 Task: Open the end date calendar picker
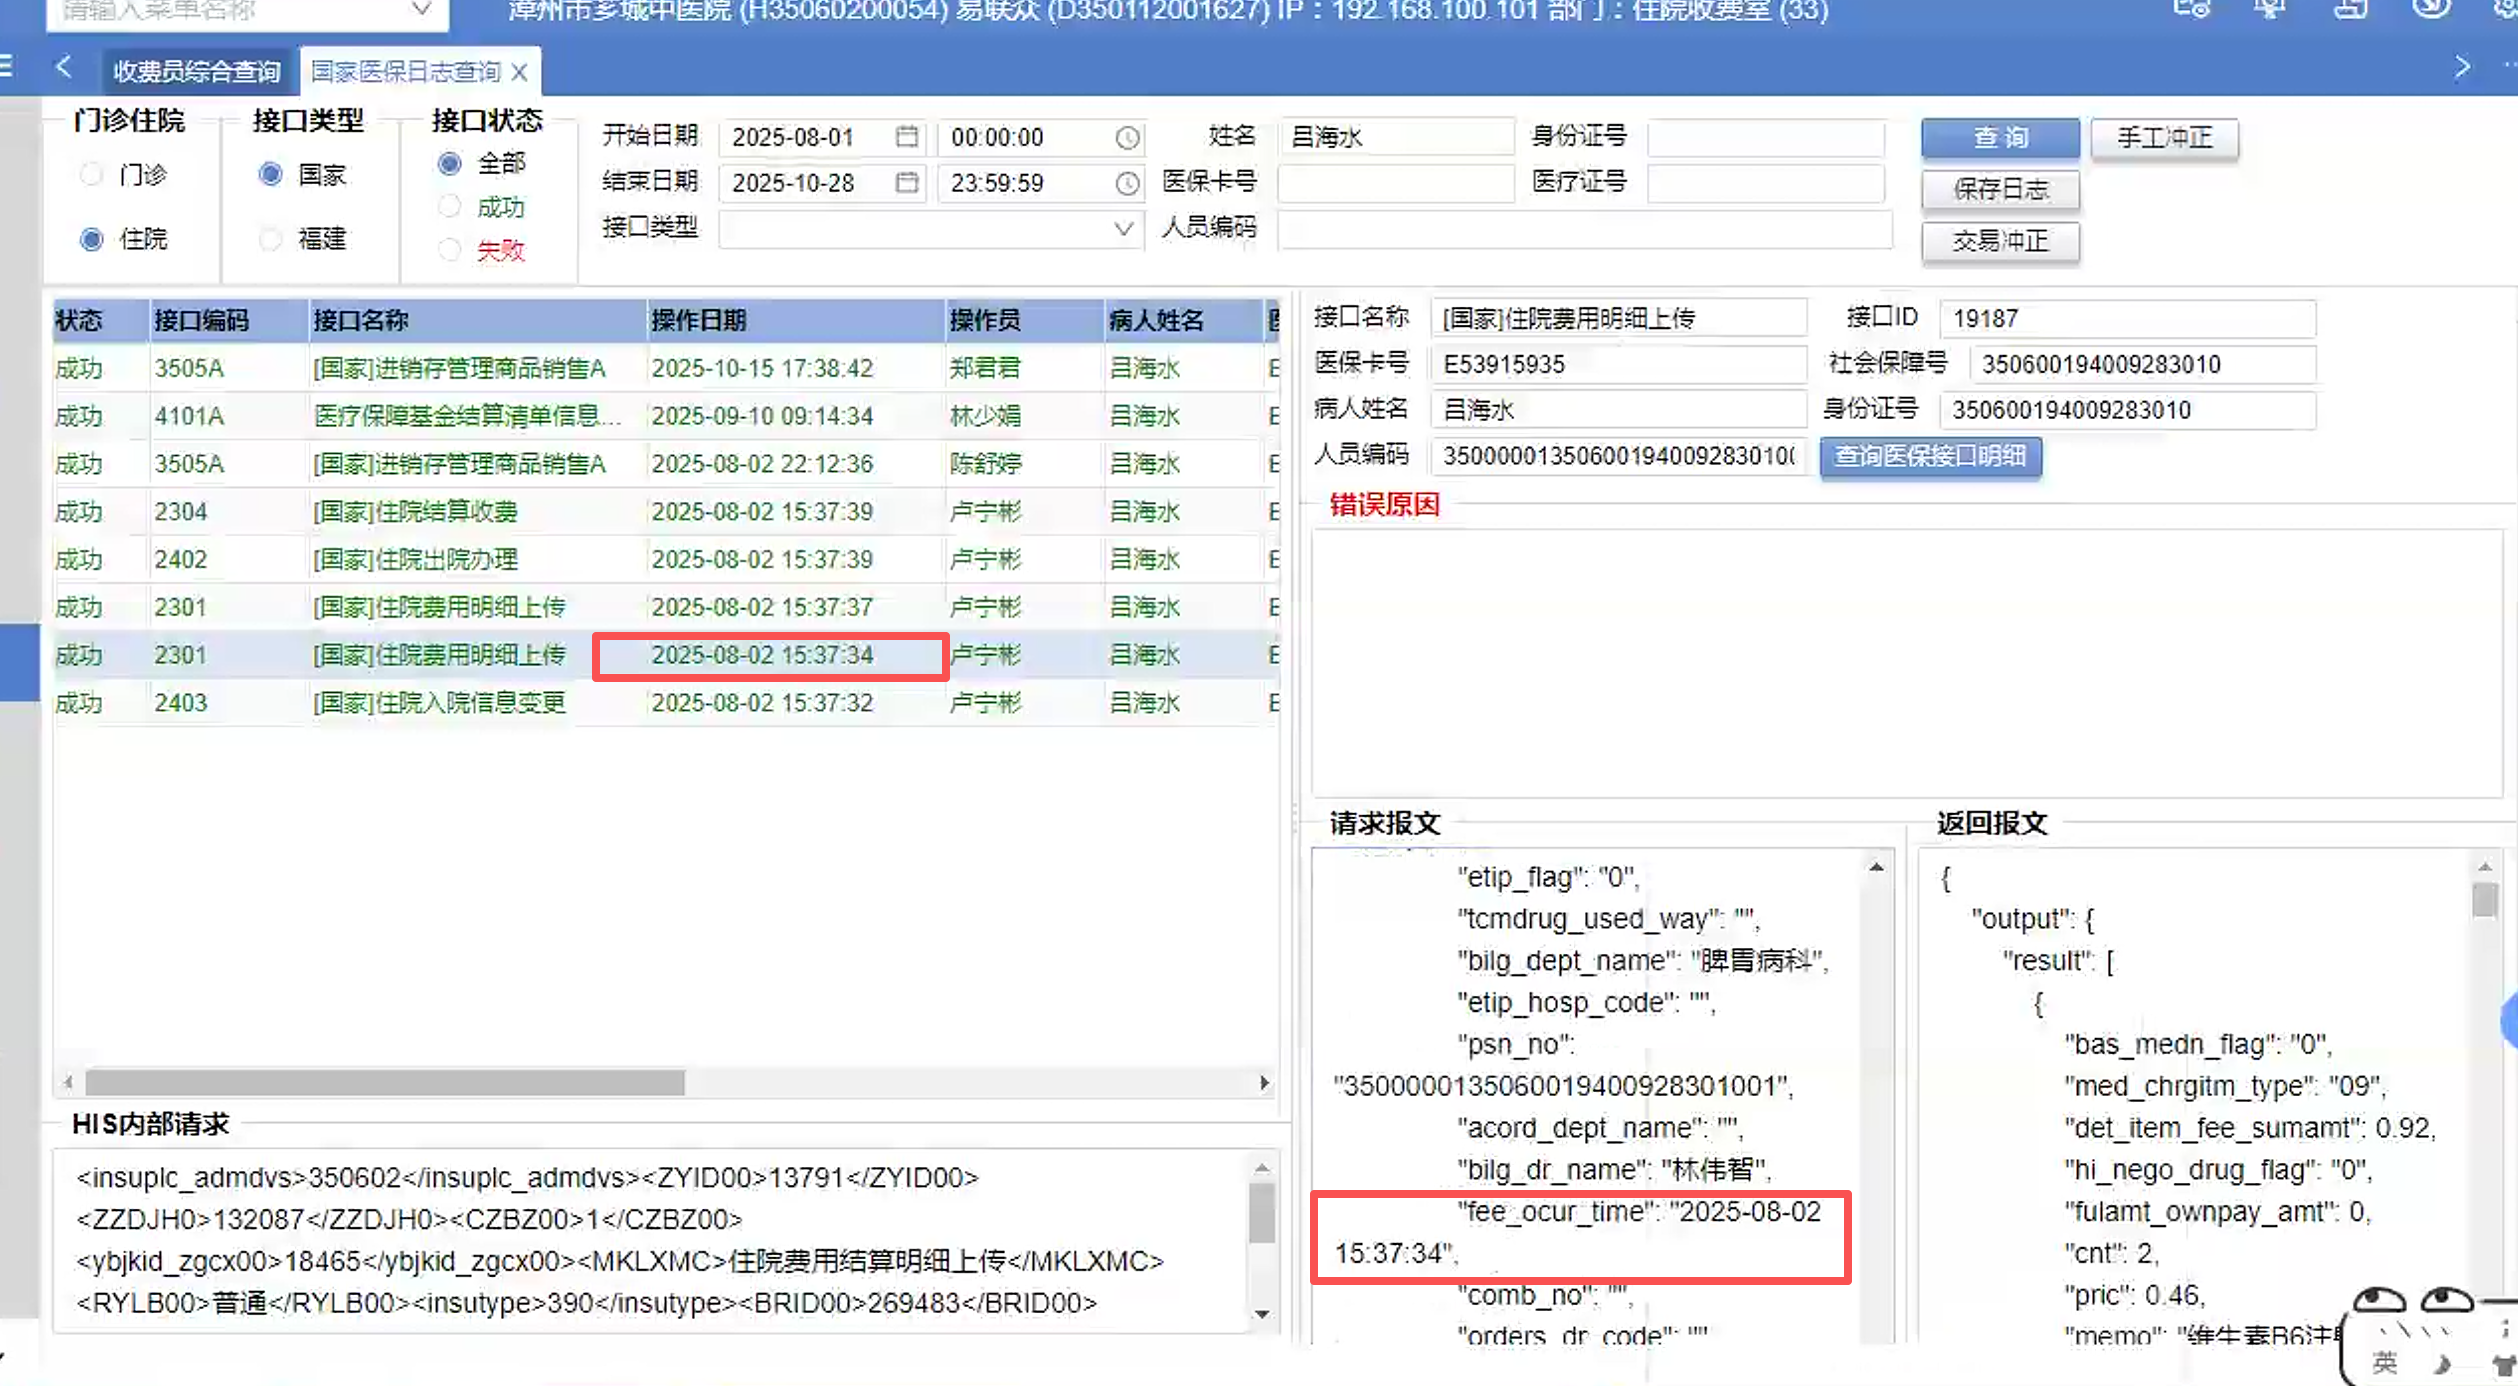click(906, 183)
